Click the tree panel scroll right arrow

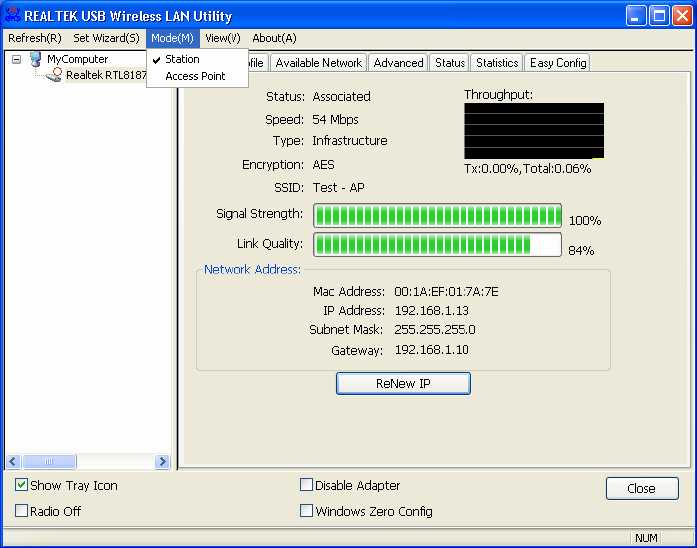click(162, 461)
